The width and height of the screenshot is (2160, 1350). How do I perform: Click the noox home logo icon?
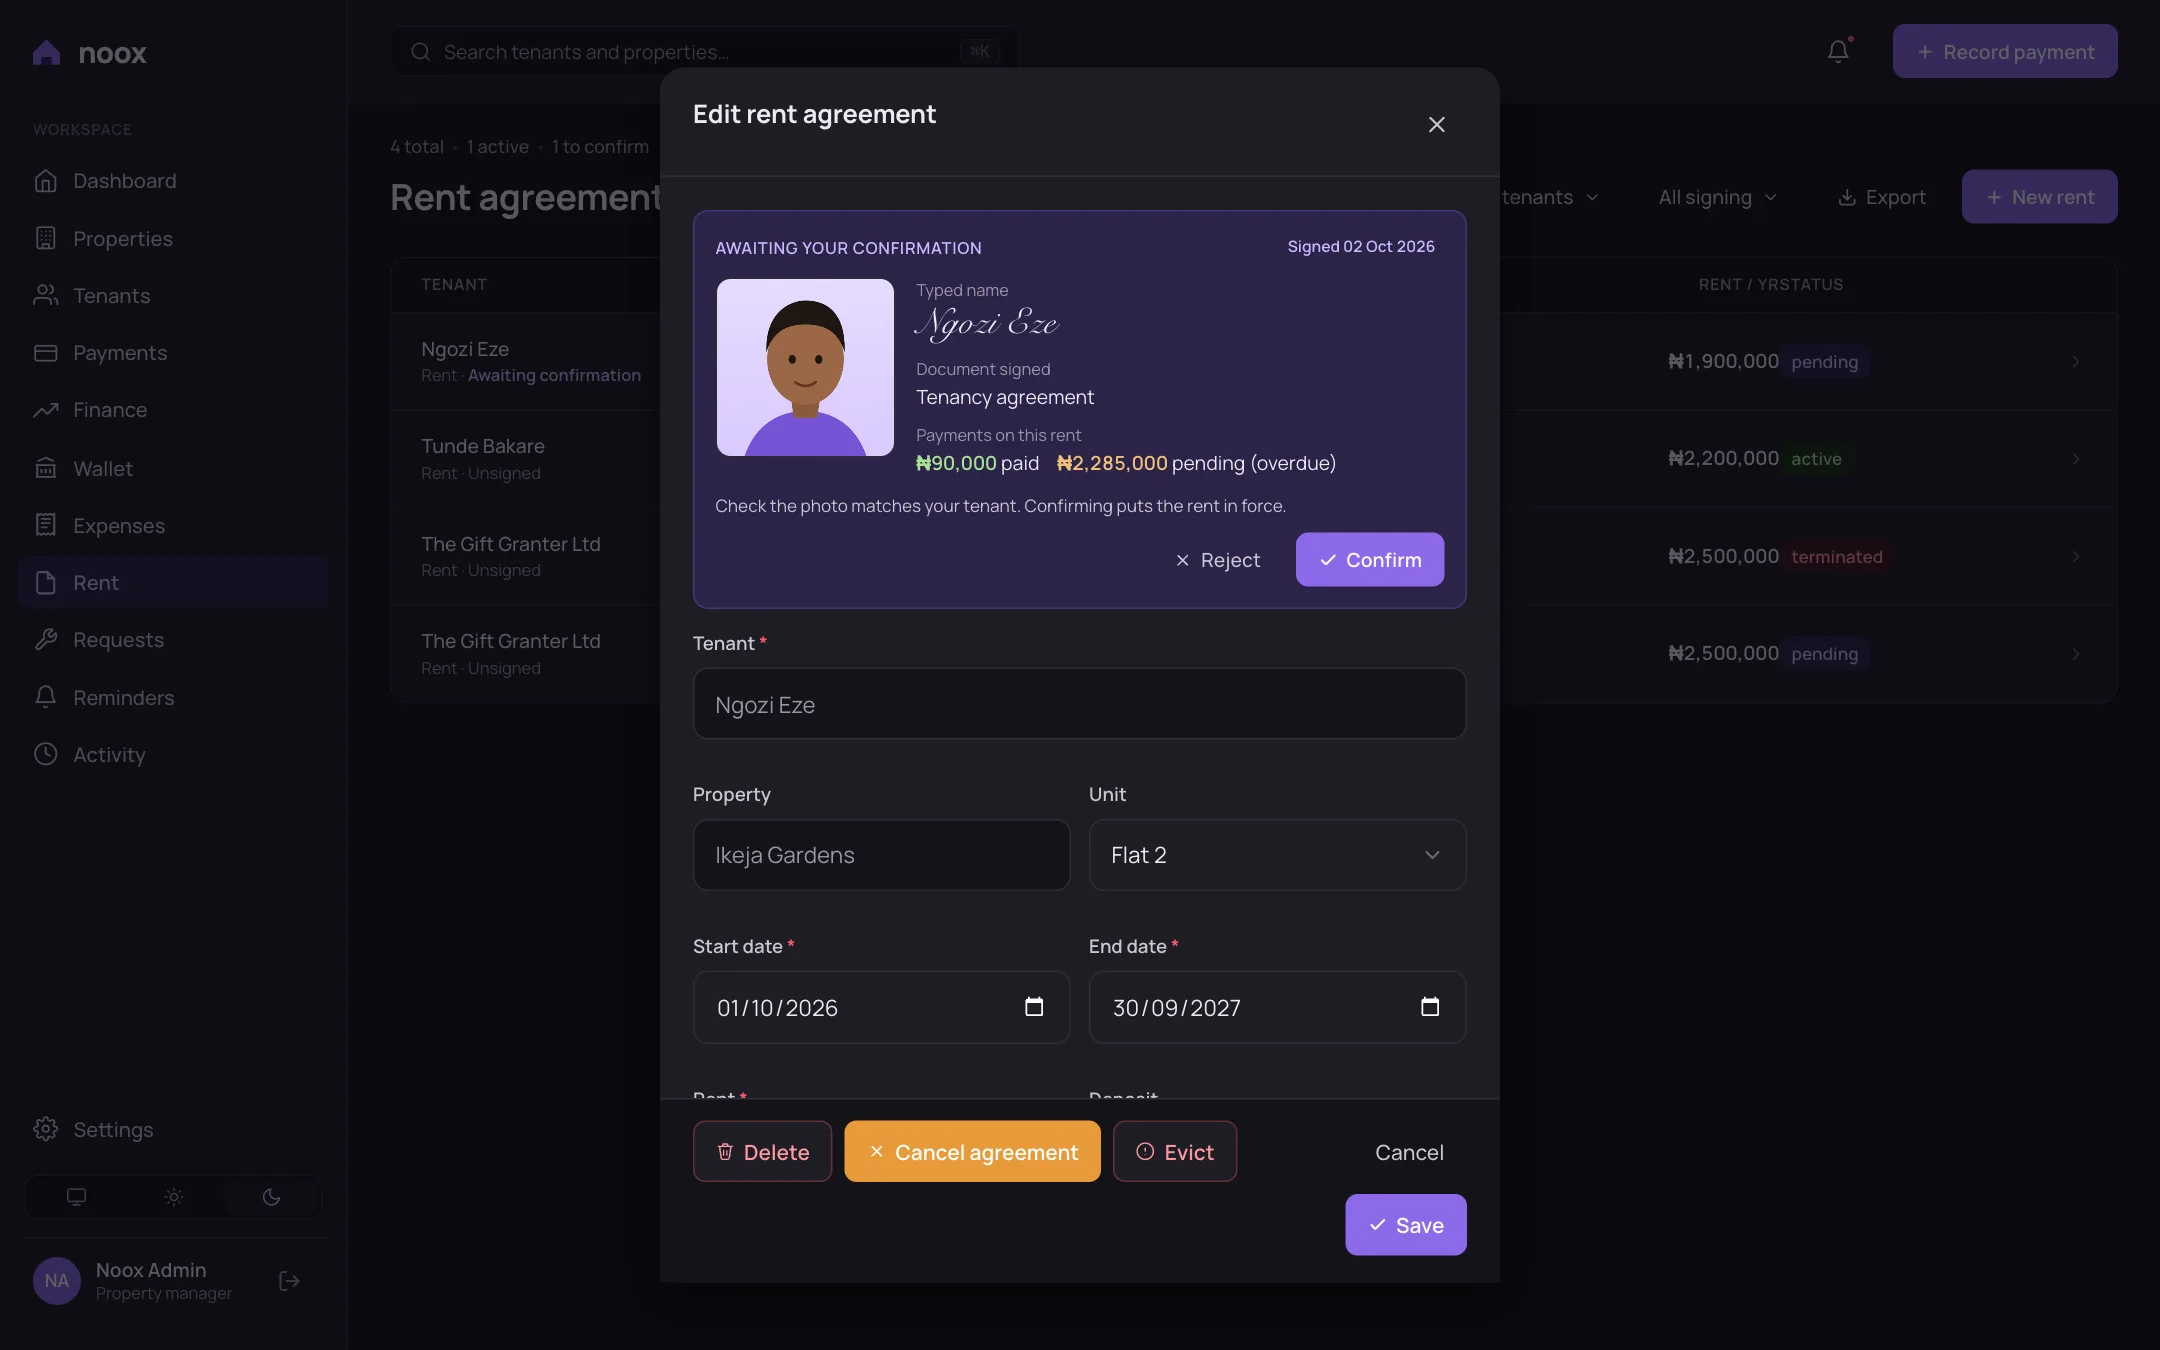click(x=46, y=52)
